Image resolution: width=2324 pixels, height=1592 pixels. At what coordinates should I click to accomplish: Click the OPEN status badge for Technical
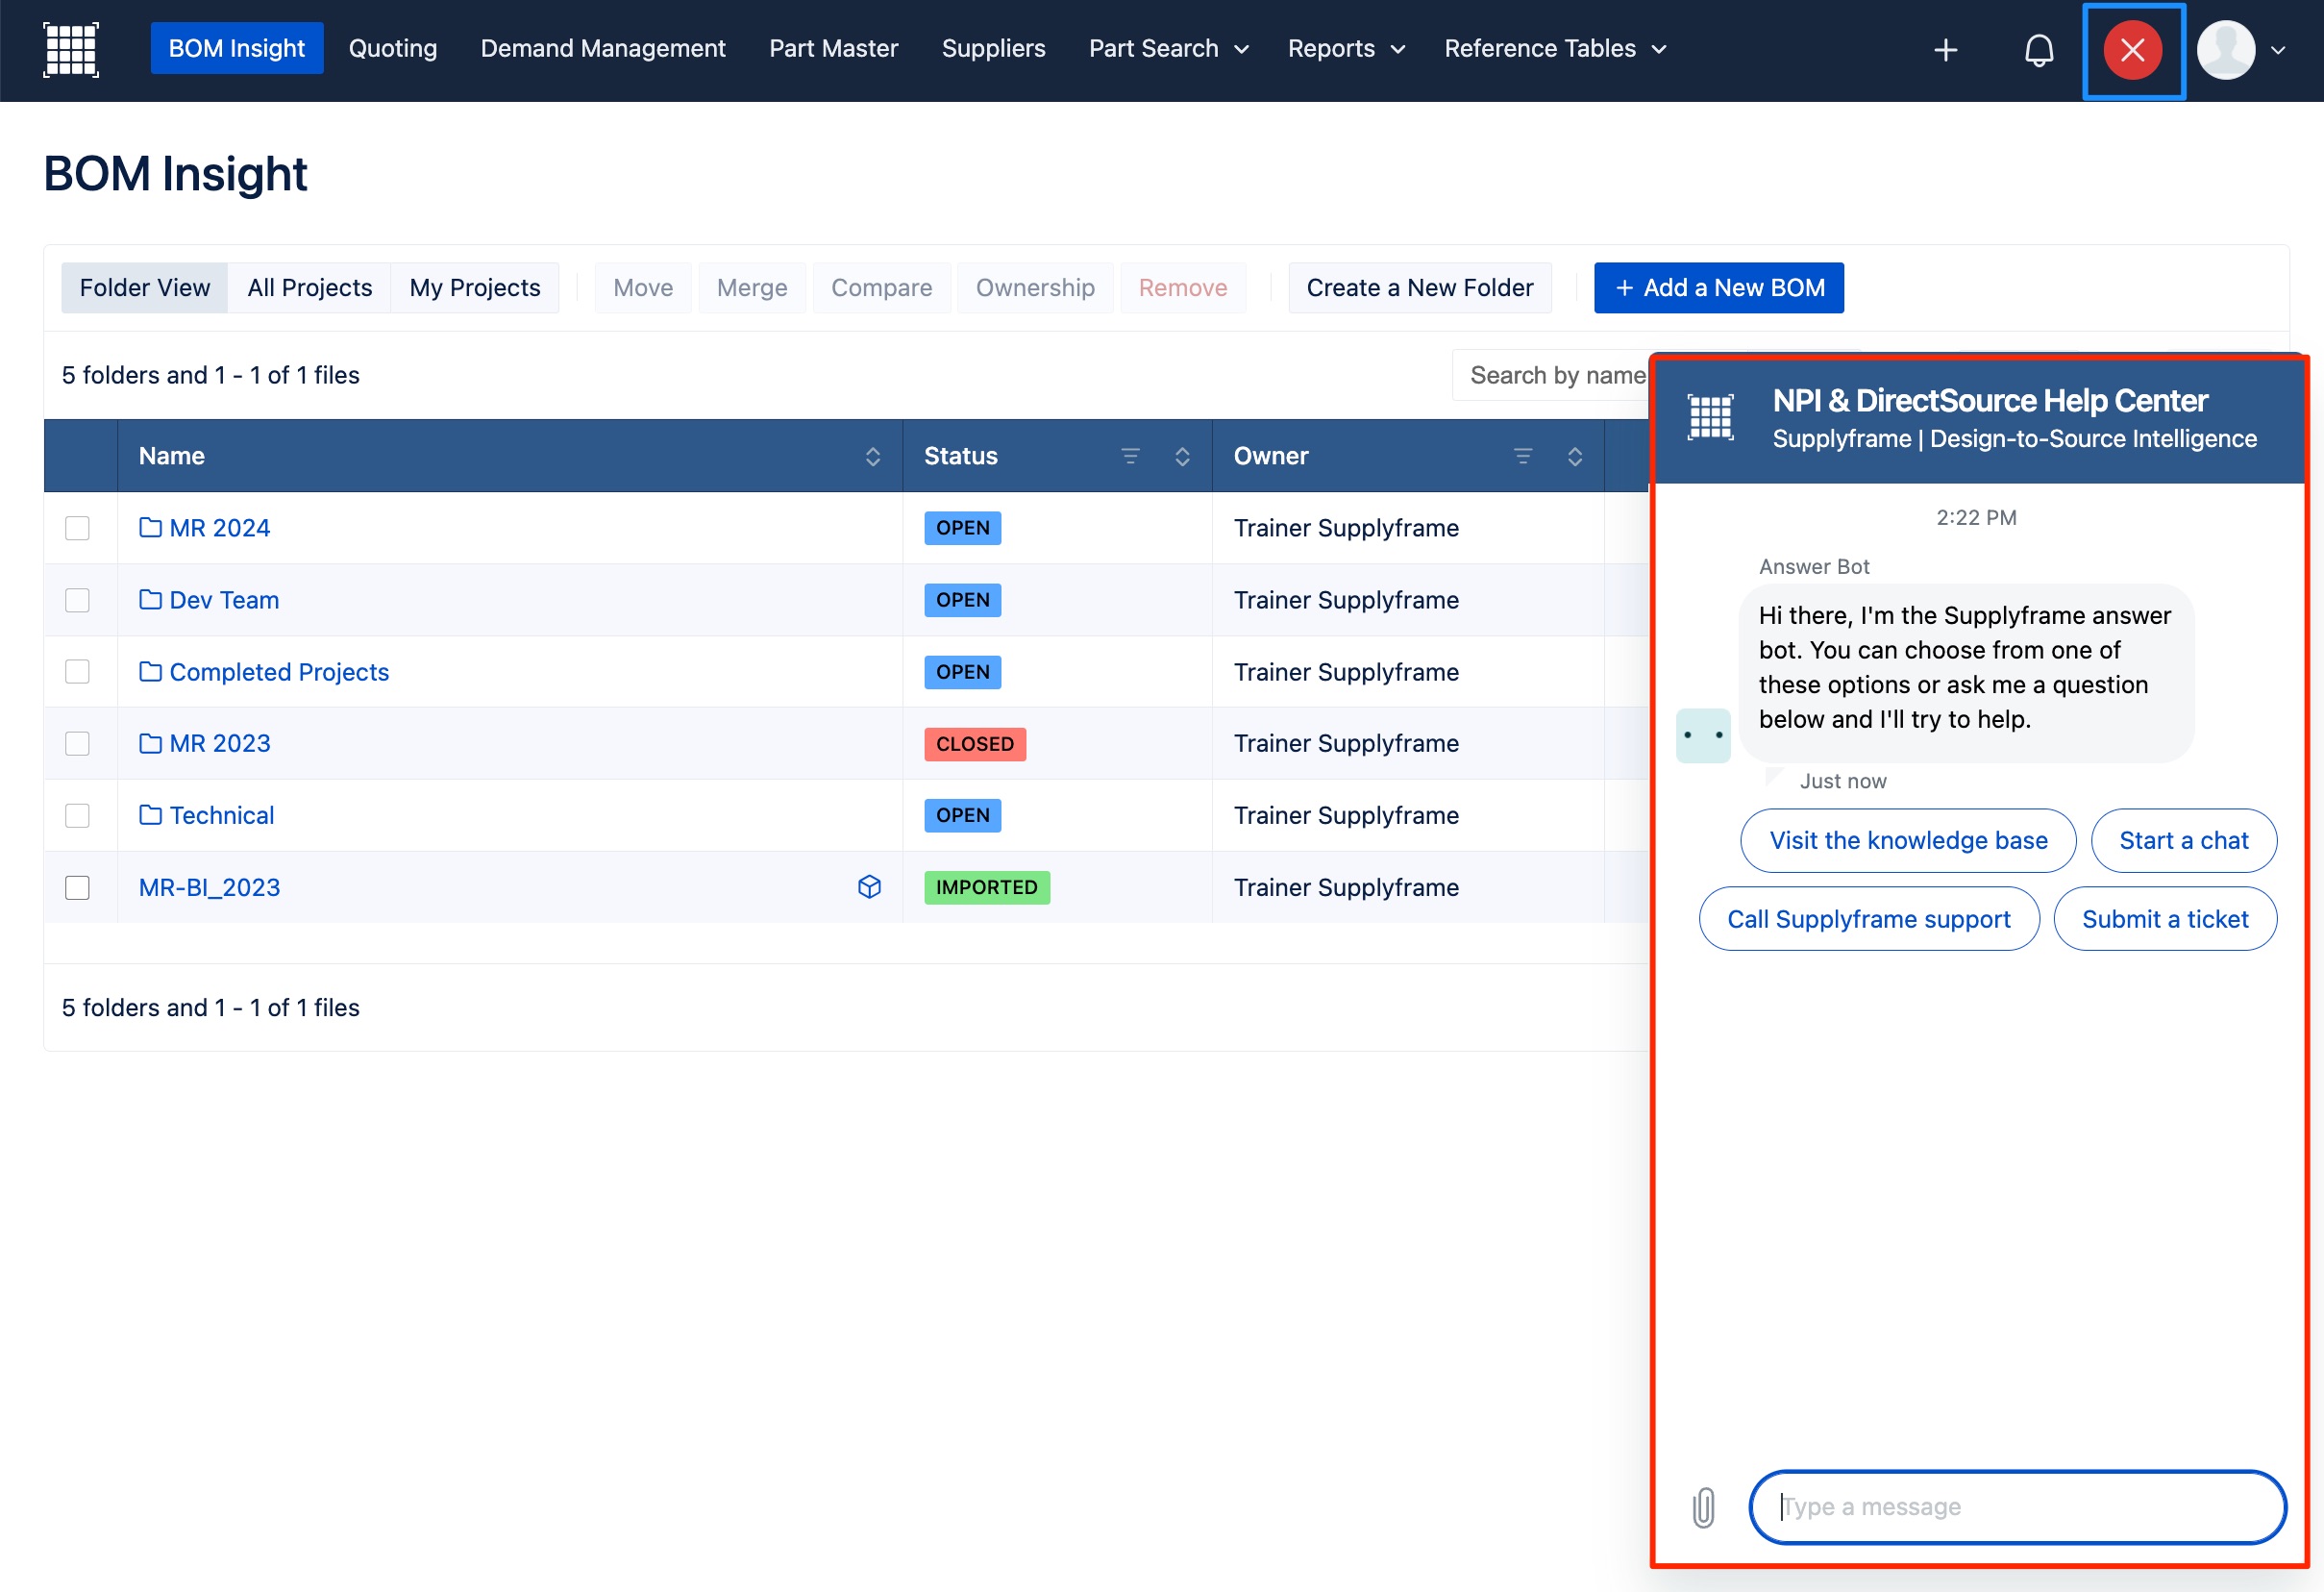click(x=962, y=816)
